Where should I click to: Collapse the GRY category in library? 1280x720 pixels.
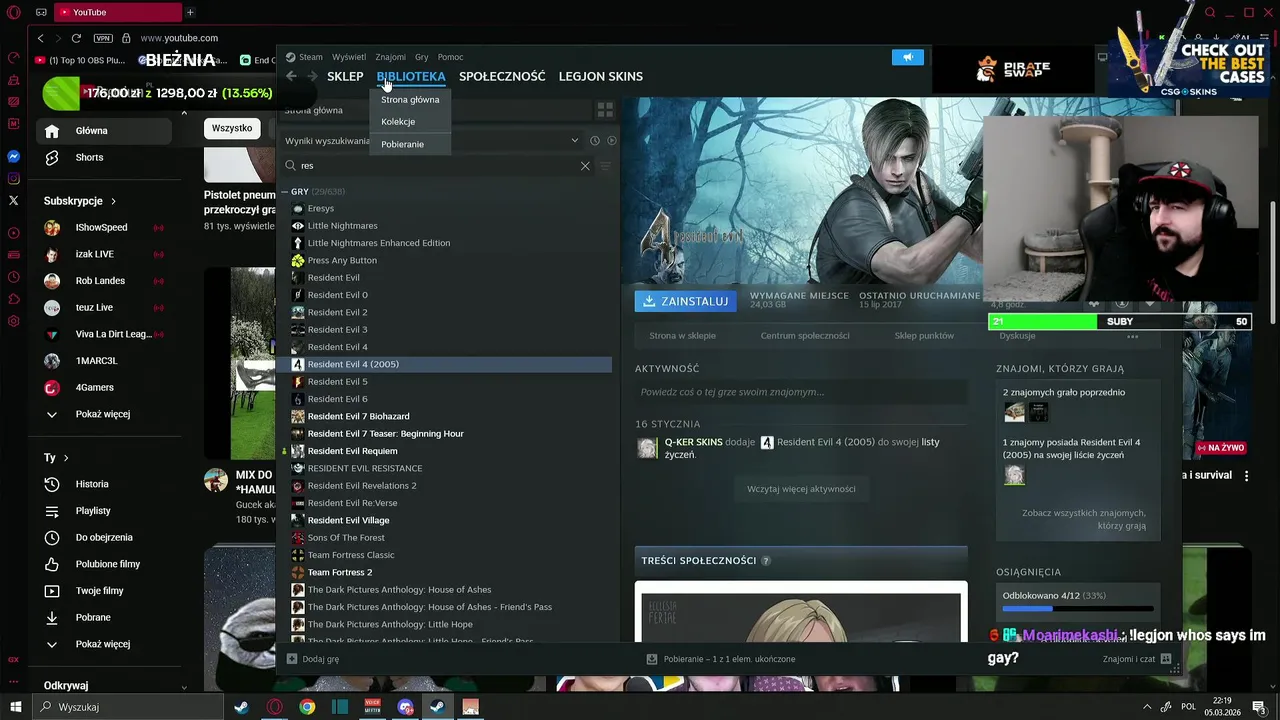point(285,191)
